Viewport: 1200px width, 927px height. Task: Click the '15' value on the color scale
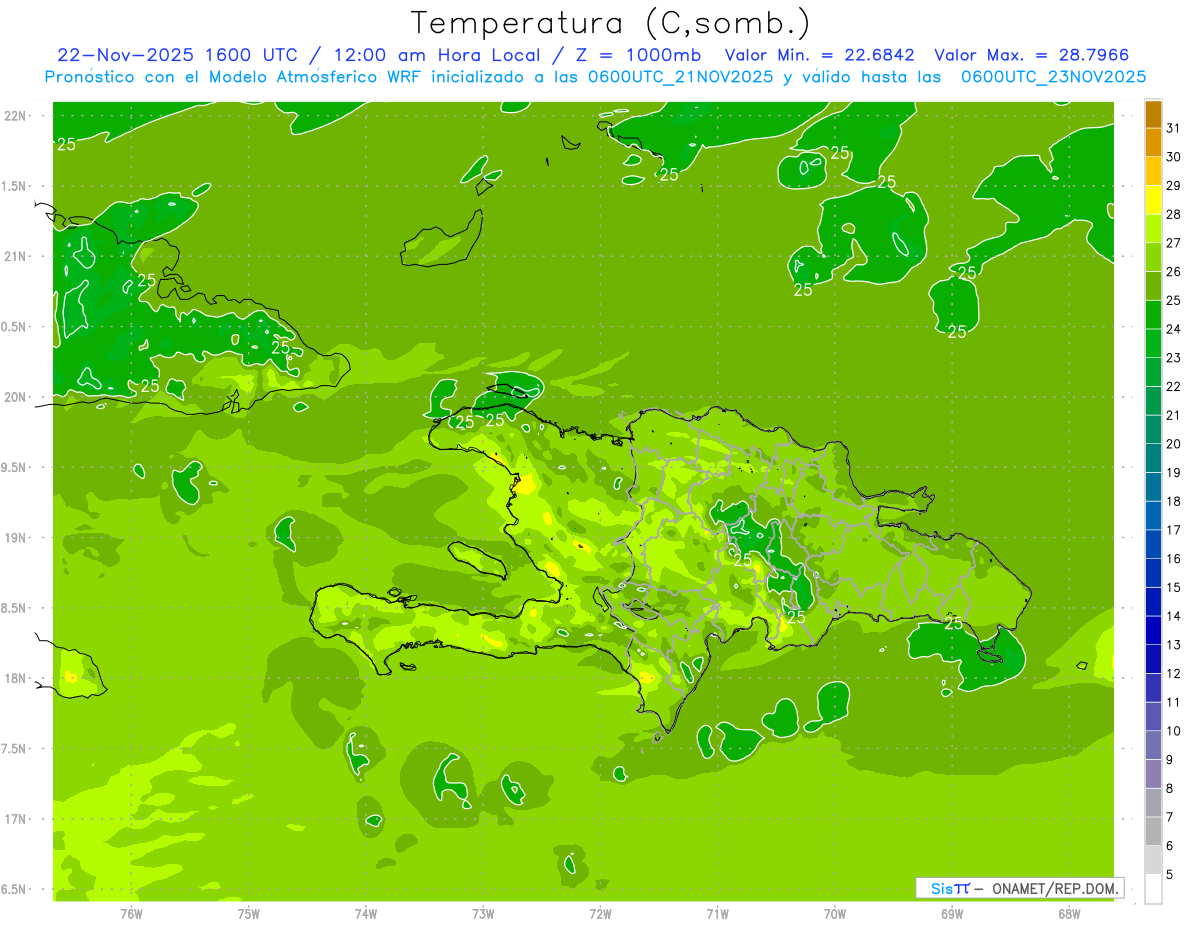pos(1174,588)
